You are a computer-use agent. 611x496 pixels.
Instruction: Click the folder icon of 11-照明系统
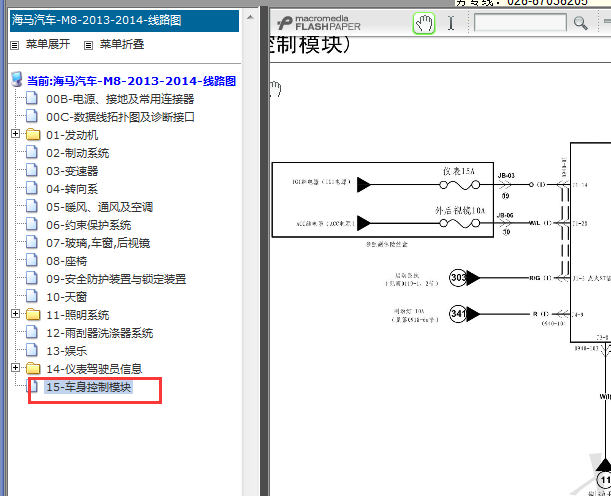33,314
